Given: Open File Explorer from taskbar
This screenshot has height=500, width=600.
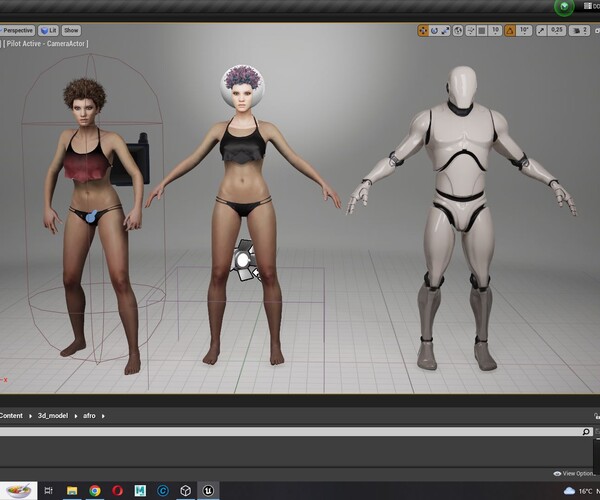Looking at the screenshot, I should pyautogui.click(x=72, y=491).
